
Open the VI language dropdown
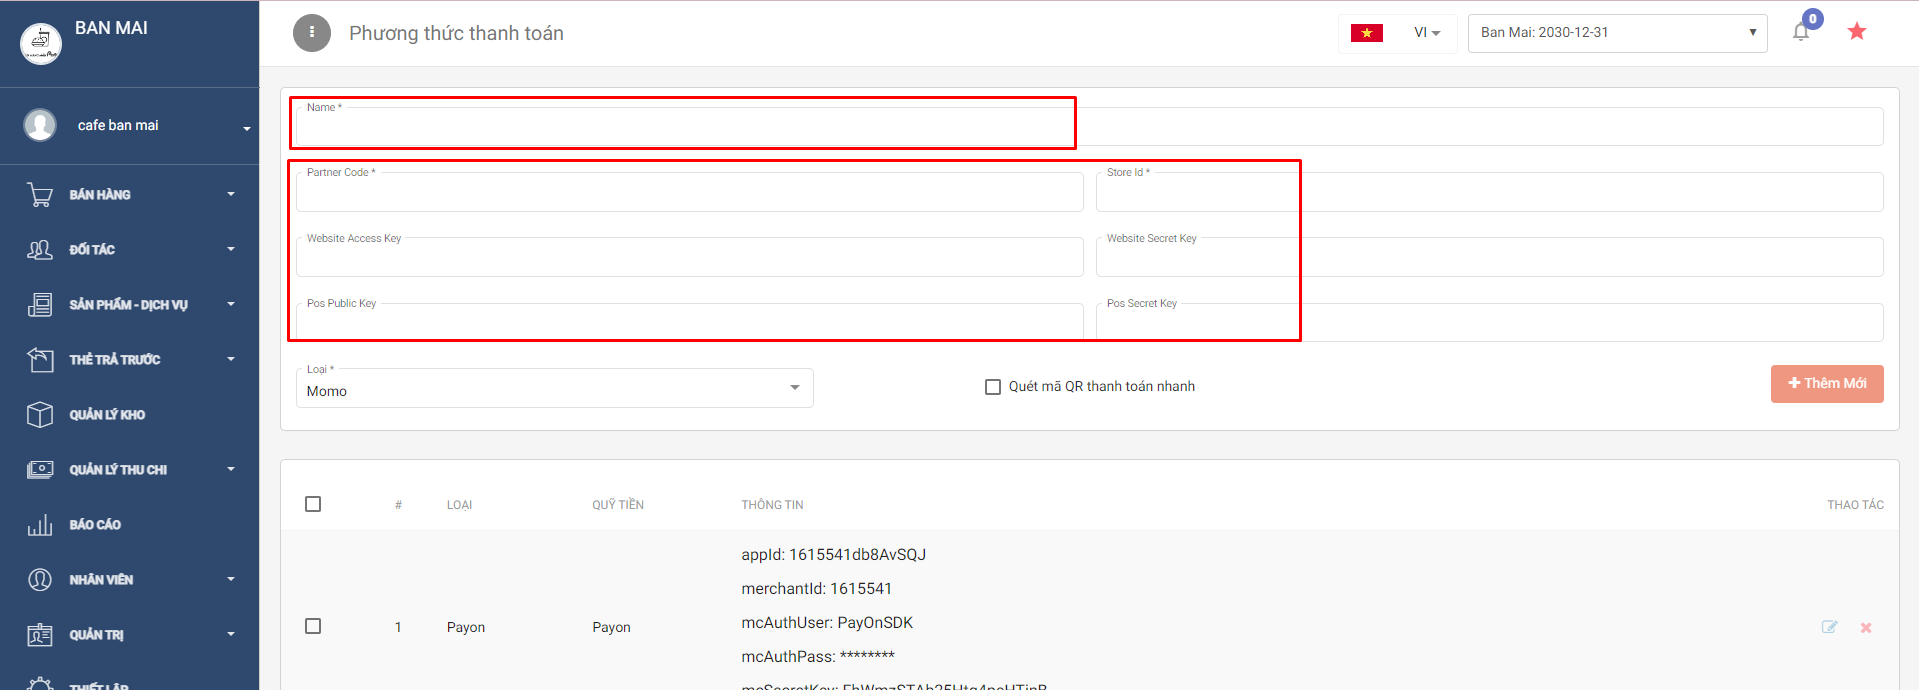tap(1426, 33)
